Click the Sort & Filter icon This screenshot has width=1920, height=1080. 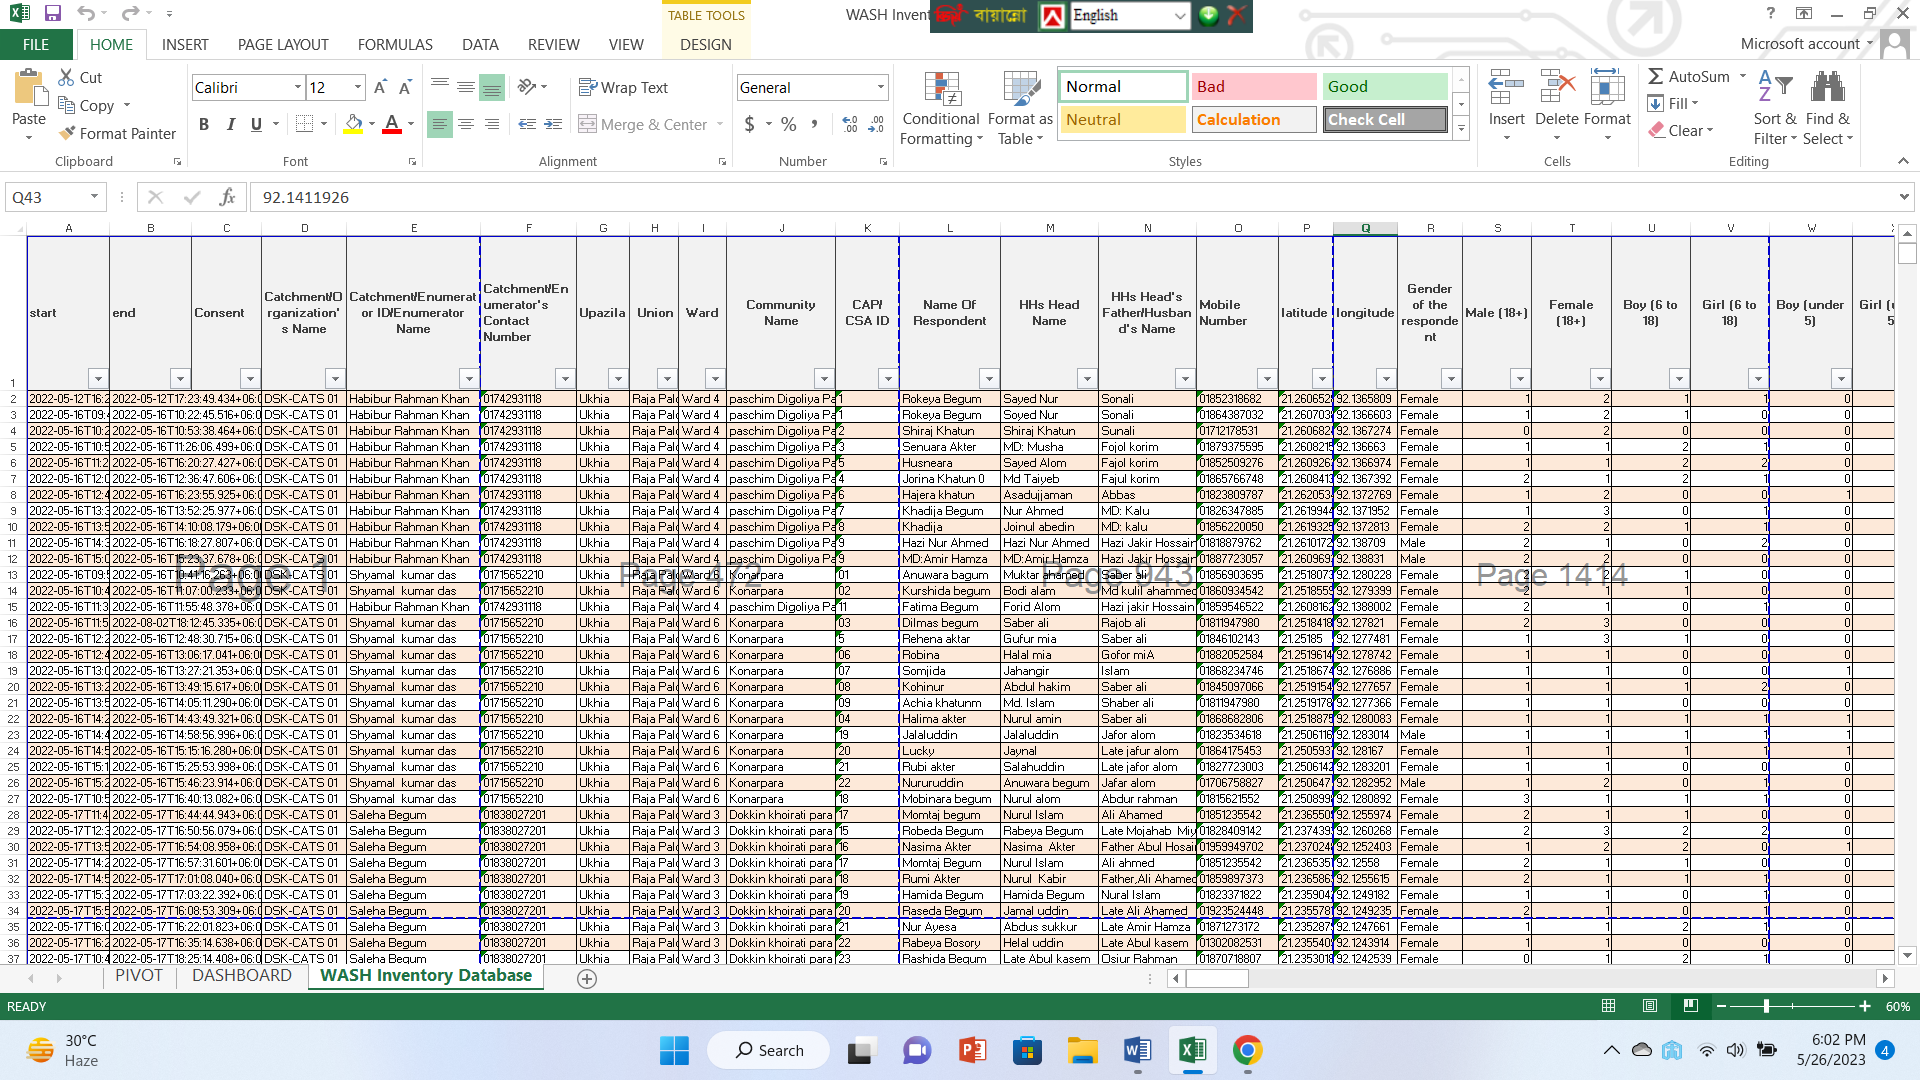1774,88
